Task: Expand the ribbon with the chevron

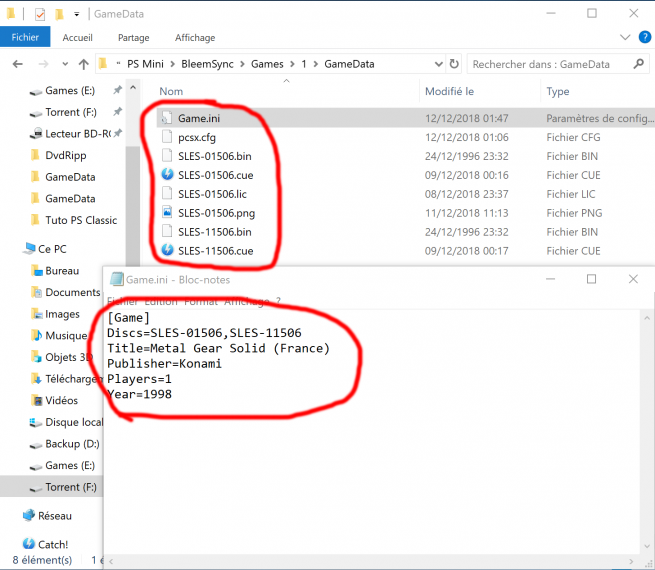Action: 625,37
